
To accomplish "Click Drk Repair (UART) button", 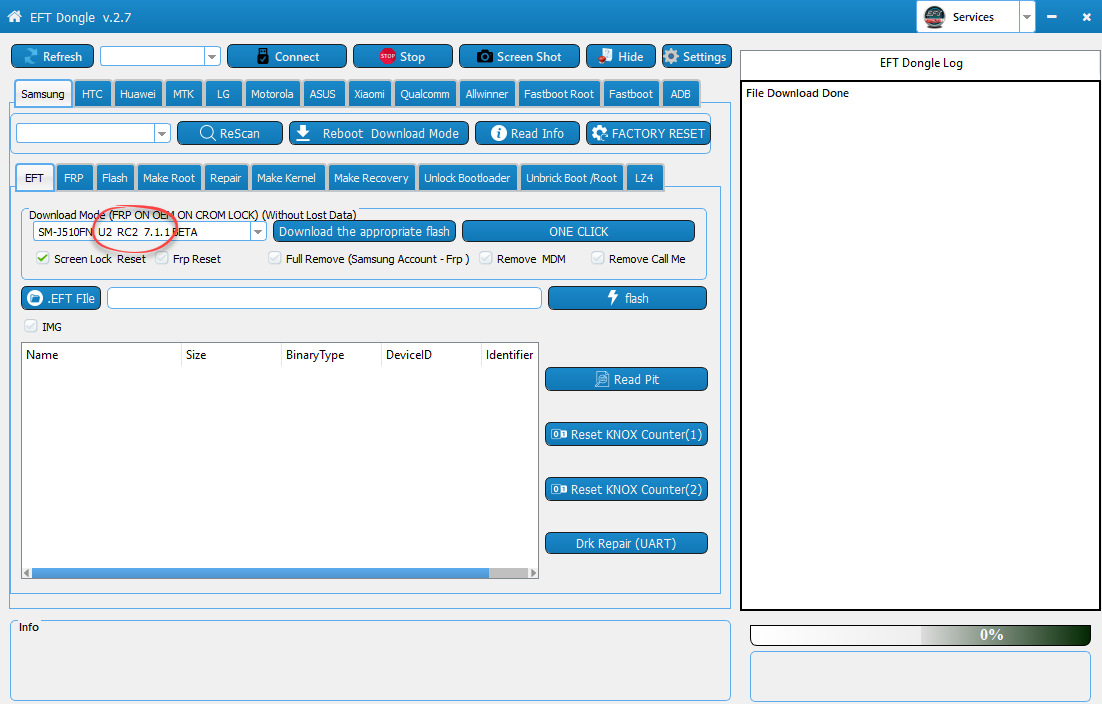I will (626, 543).
